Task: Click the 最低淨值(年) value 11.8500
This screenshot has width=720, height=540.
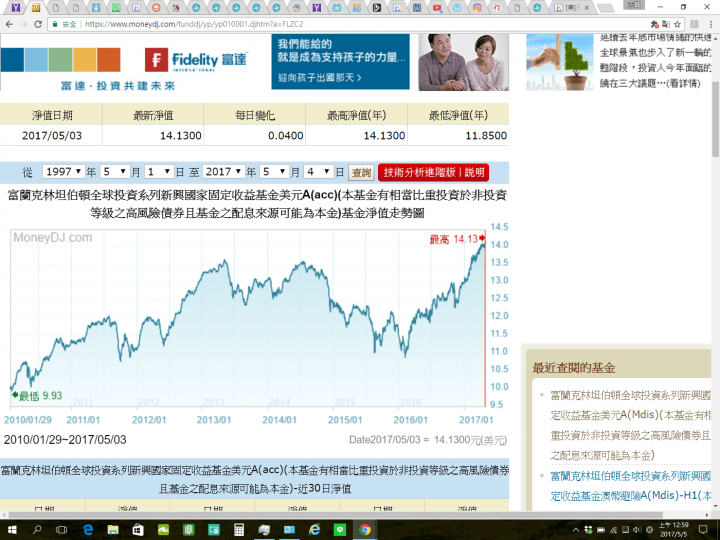Action: [x=486, y=136]
